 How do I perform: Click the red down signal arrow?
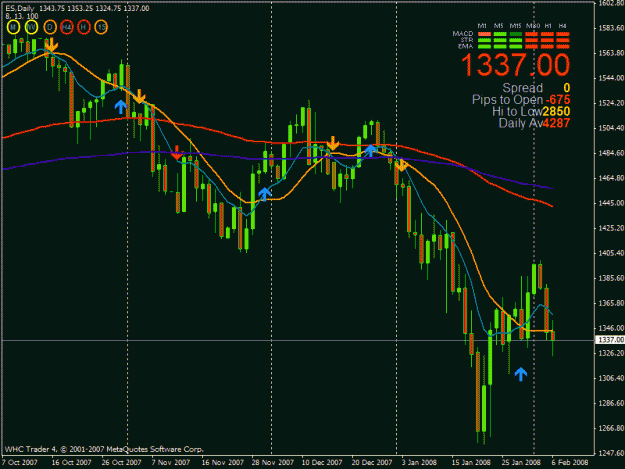[x=177, y=153]
